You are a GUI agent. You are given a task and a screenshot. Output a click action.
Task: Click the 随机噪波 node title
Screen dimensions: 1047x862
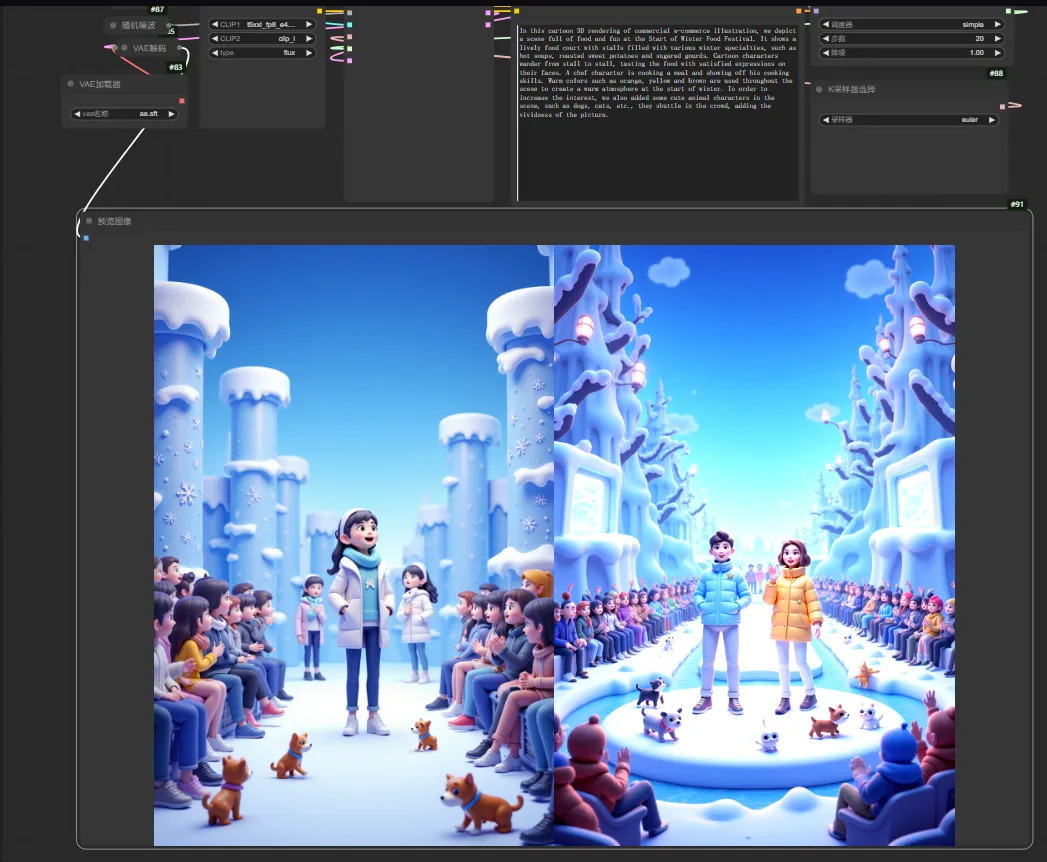pos(138,25)
